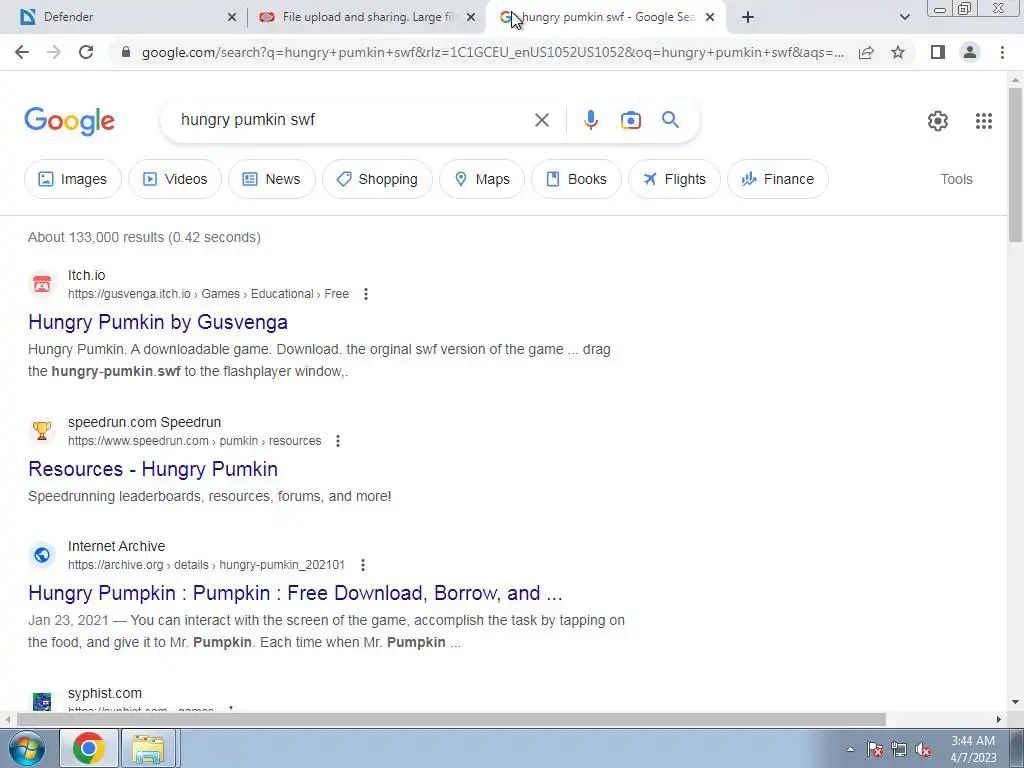Screen dimensions: 1024x768
Task: Filter results by News
Action: pyautogui.click(x=271, y=179)
